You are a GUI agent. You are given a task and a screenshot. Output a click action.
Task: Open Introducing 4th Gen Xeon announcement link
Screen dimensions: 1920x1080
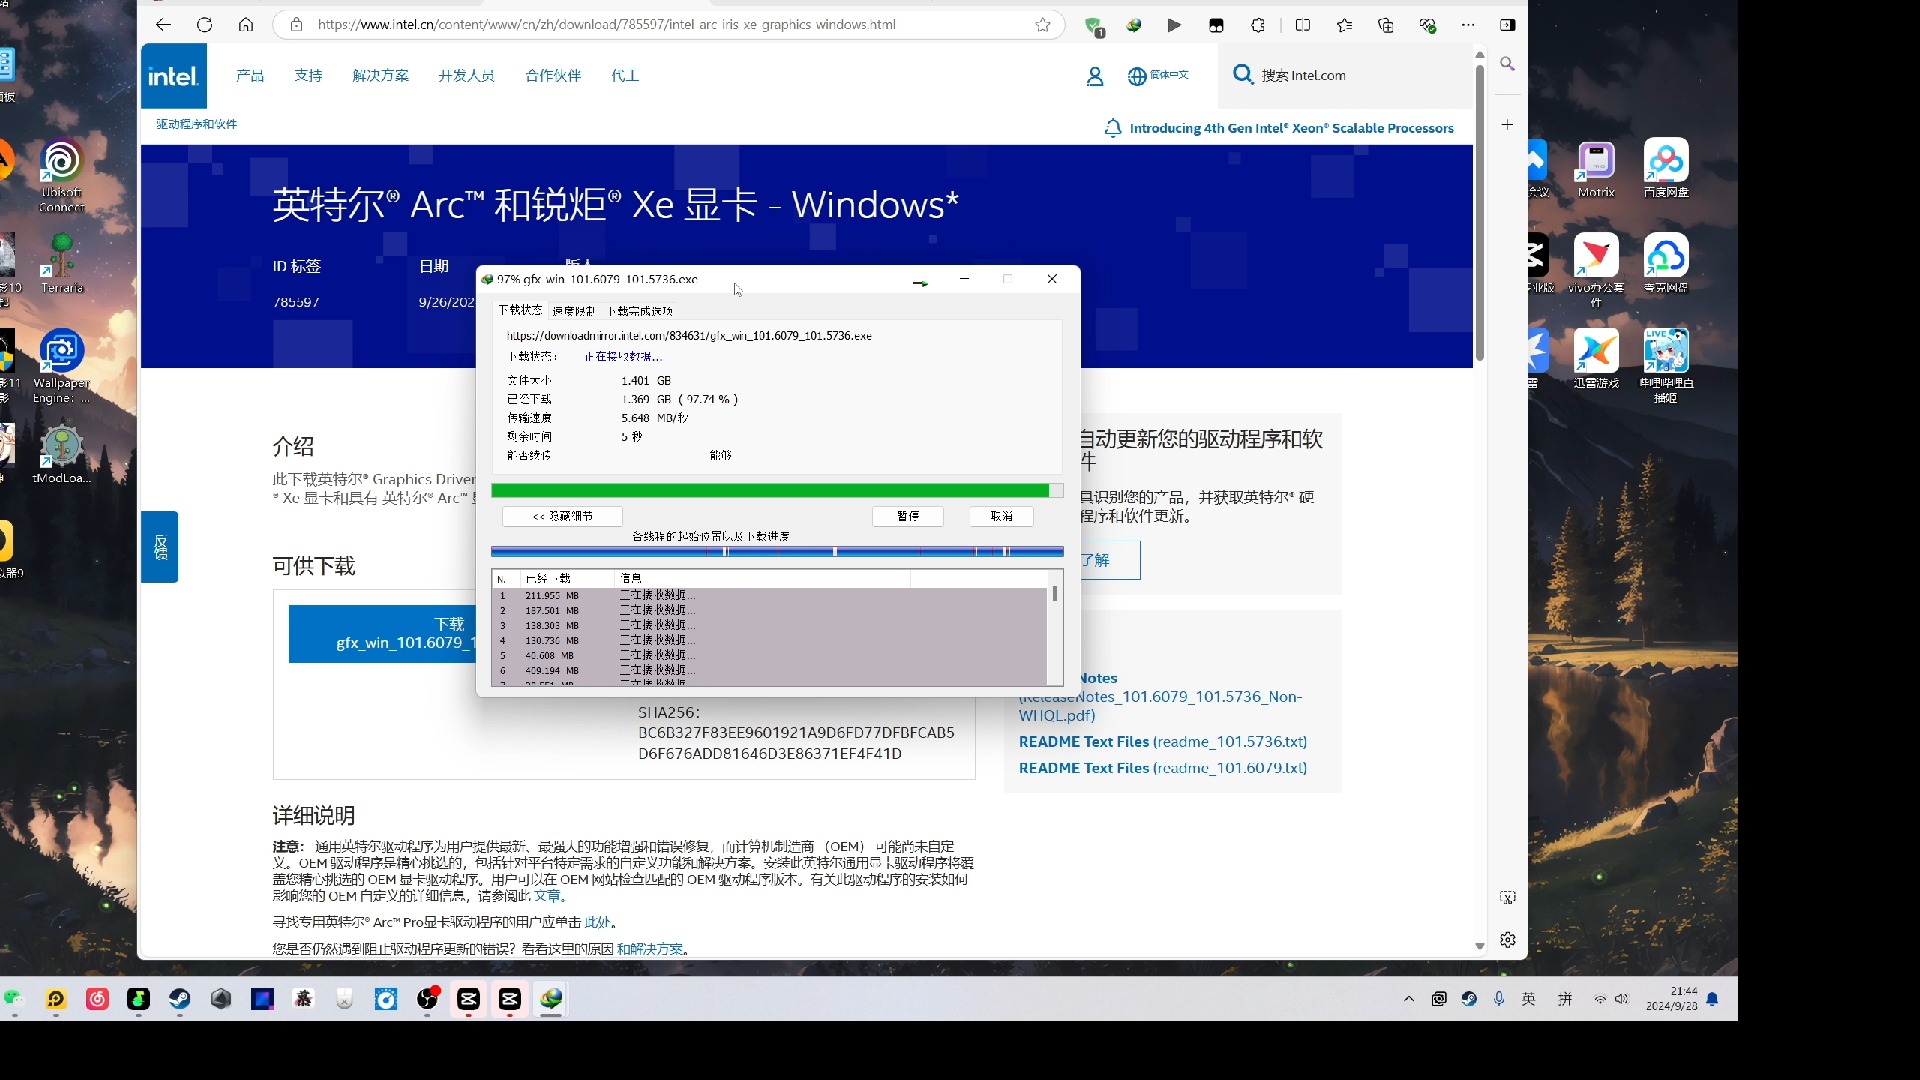1291,128
